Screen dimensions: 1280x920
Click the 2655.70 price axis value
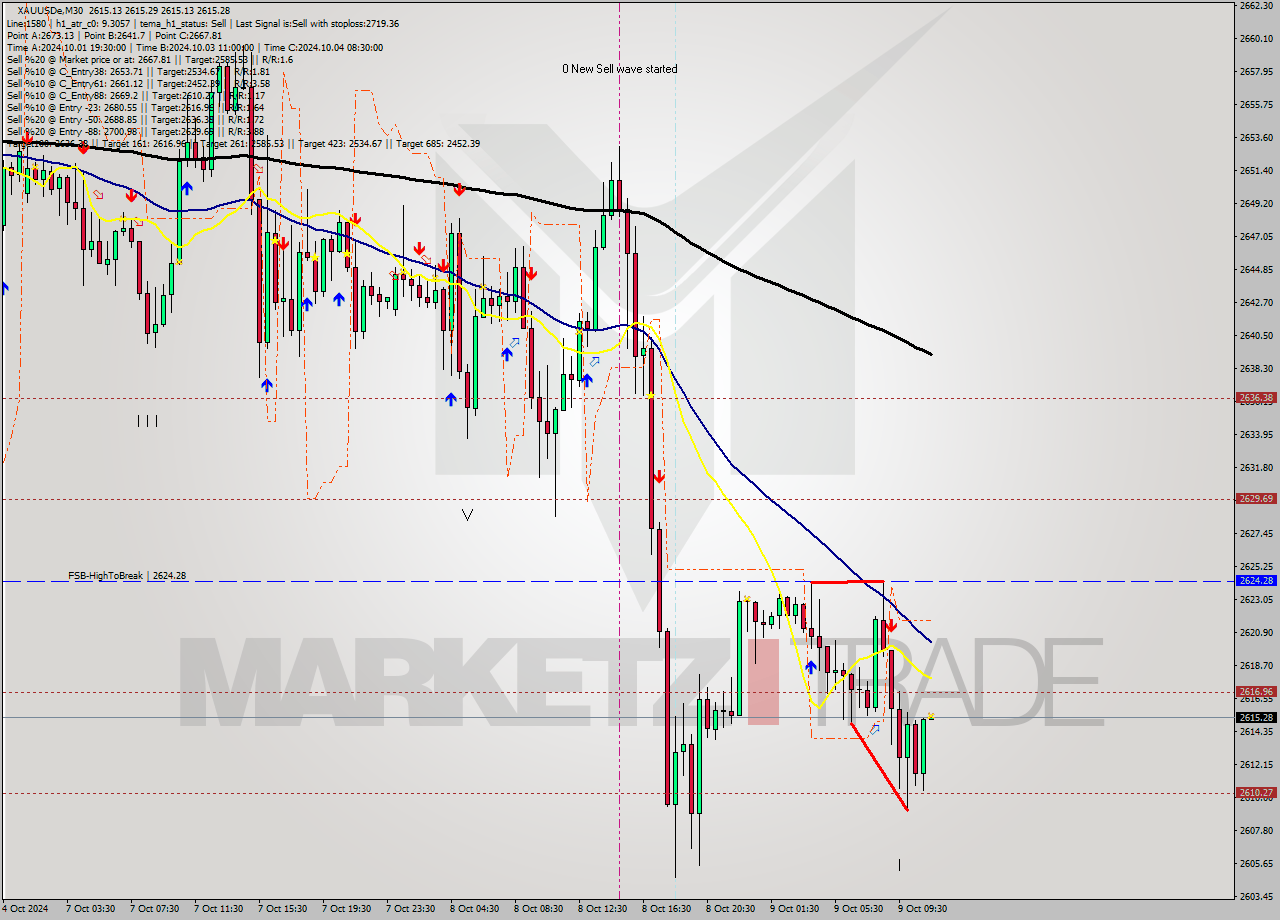1256,104
